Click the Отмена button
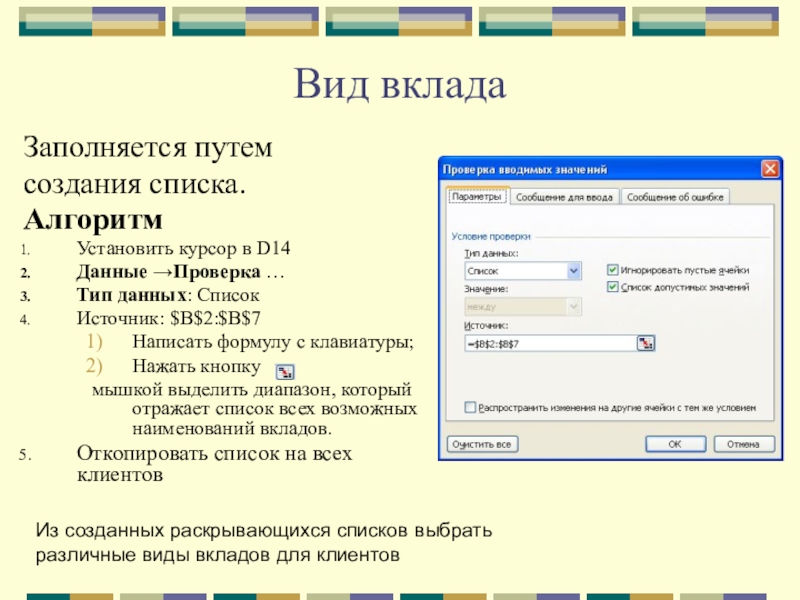 pyautogui.click(x=743, y=443)
